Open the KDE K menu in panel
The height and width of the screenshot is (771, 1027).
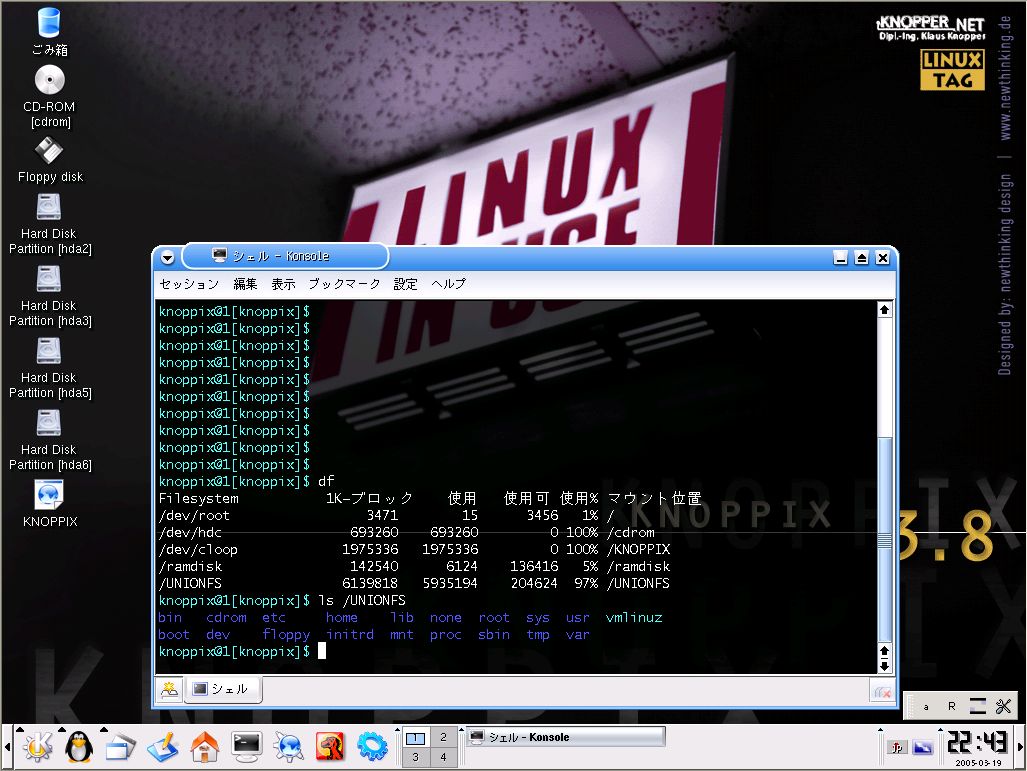37,747
